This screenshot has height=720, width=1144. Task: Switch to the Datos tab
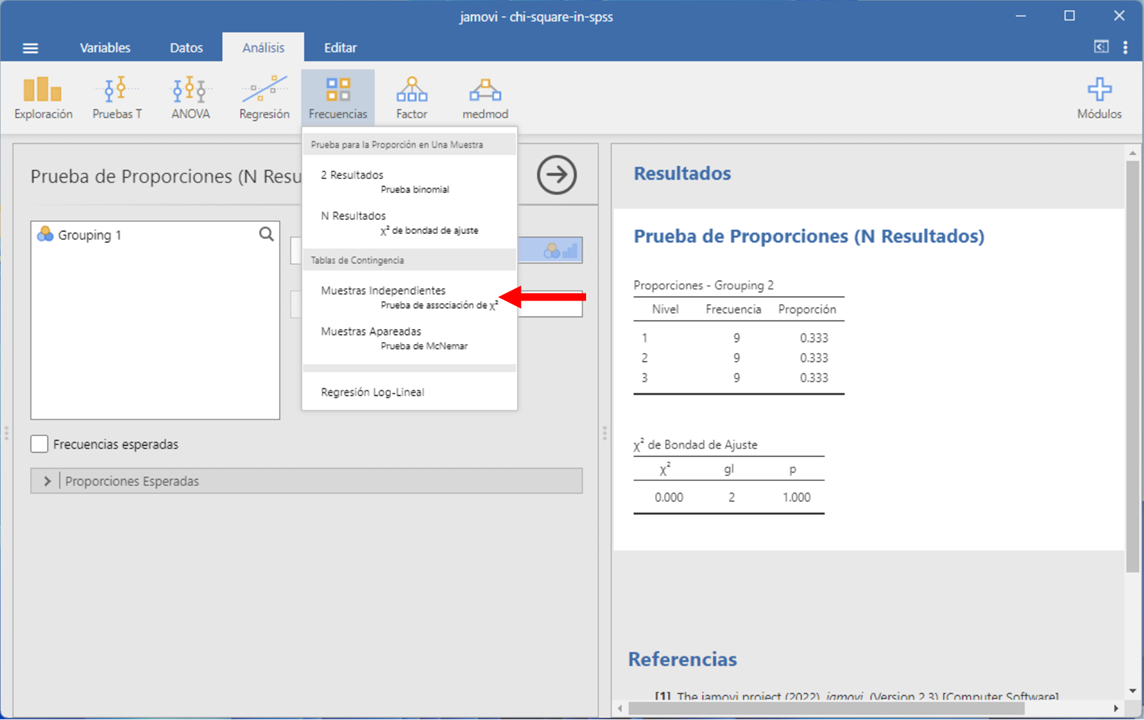point(186,48)
